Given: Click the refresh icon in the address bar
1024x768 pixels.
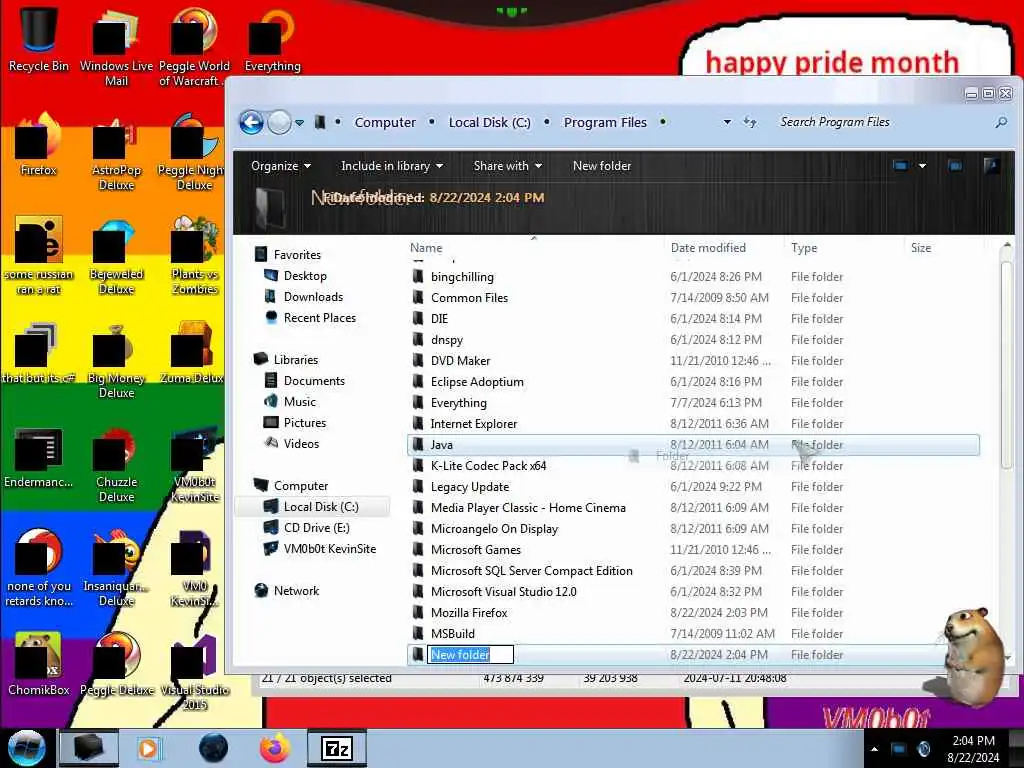Looking at the screenshot, I should pos(750,122).
